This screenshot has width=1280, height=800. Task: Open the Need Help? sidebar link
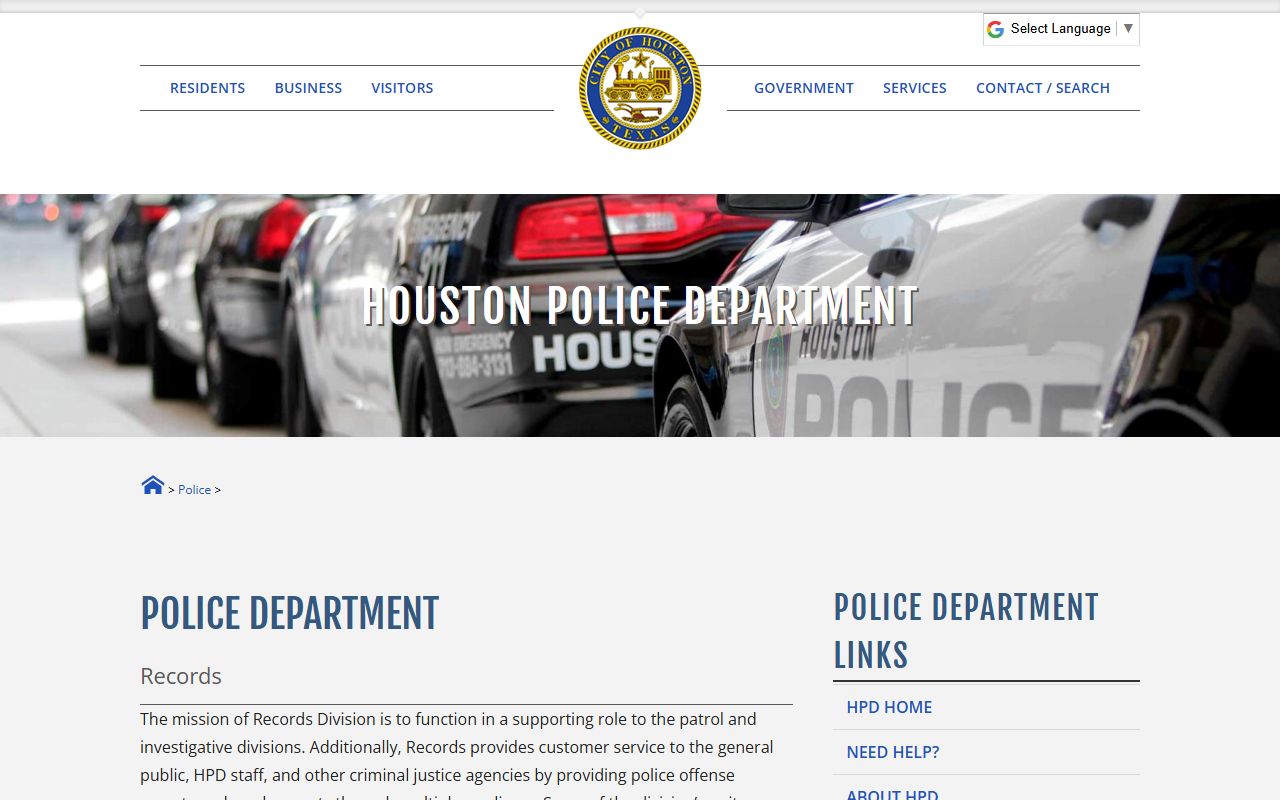893,752
